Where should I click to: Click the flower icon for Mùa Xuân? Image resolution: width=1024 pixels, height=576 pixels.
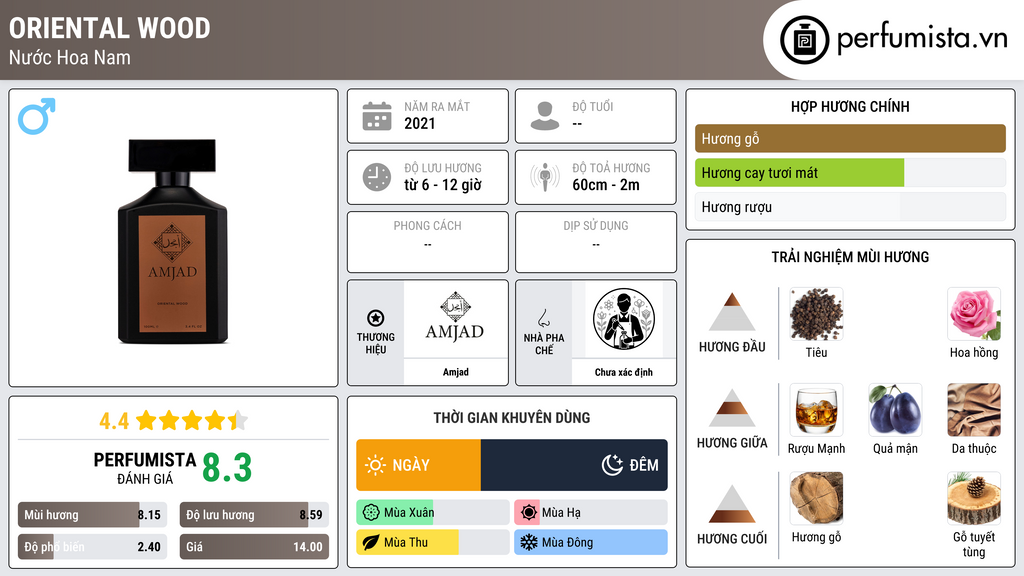pyautogui.click(x=371, y=513)
